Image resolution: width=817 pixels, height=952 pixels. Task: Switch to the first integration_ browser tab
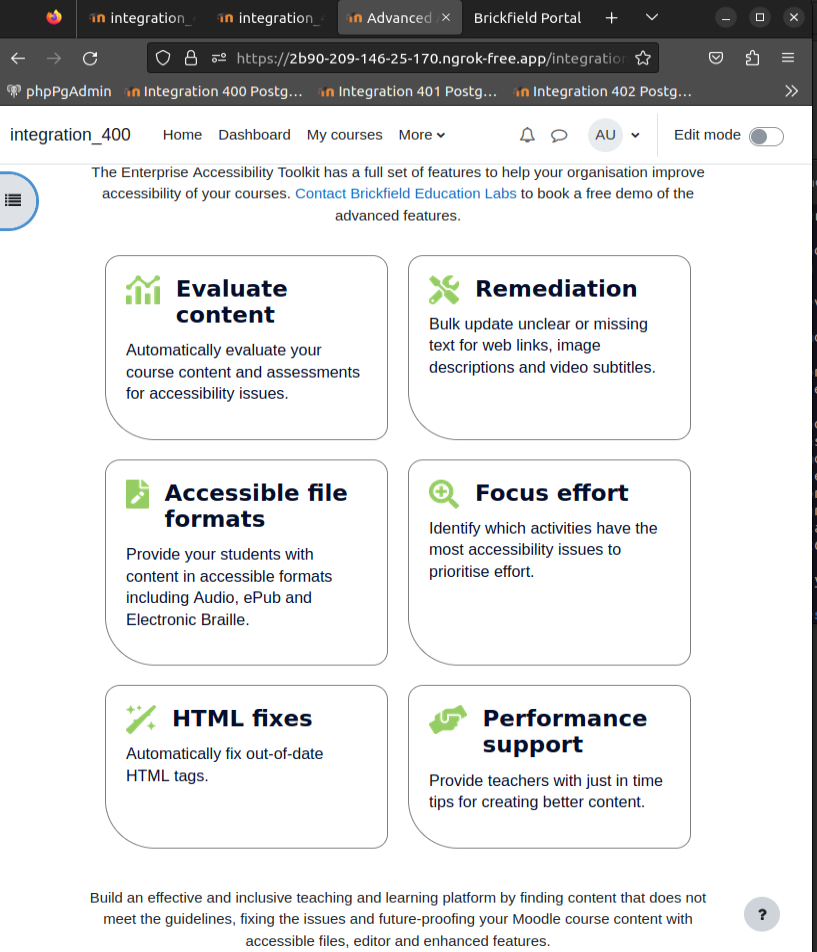[141, 18]
